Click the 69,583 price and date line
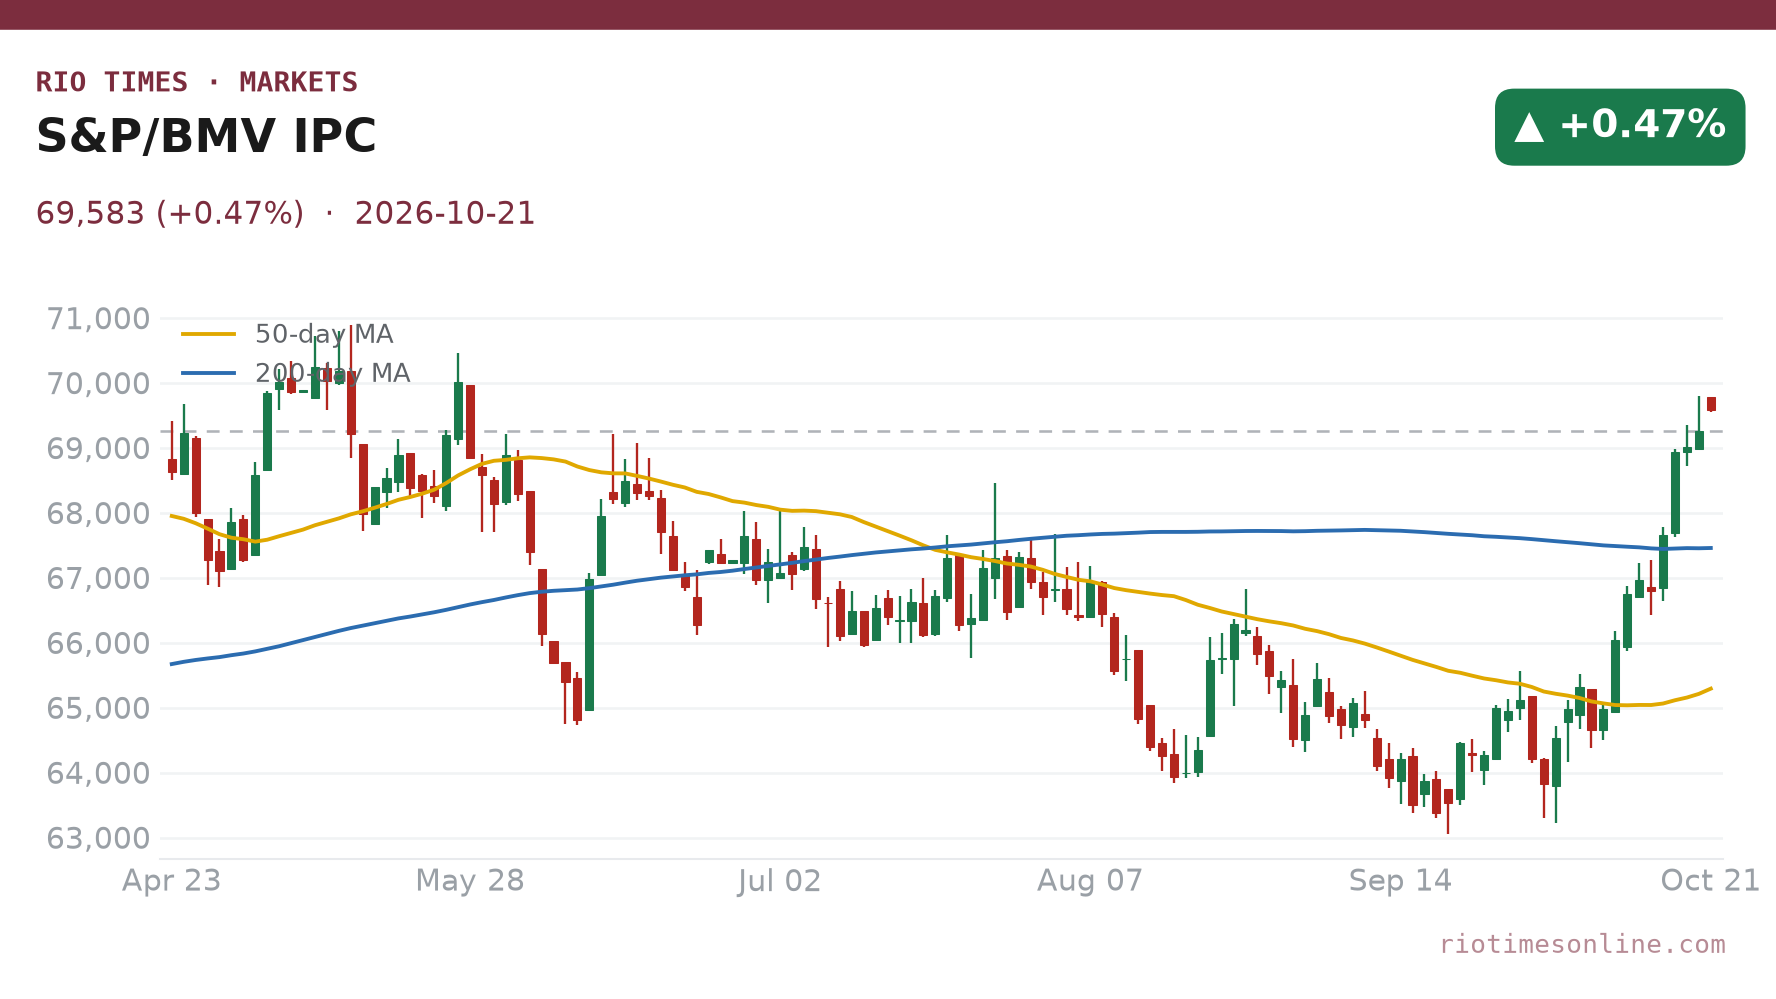Screen dimensions: 1776x999 coord(286,214)
